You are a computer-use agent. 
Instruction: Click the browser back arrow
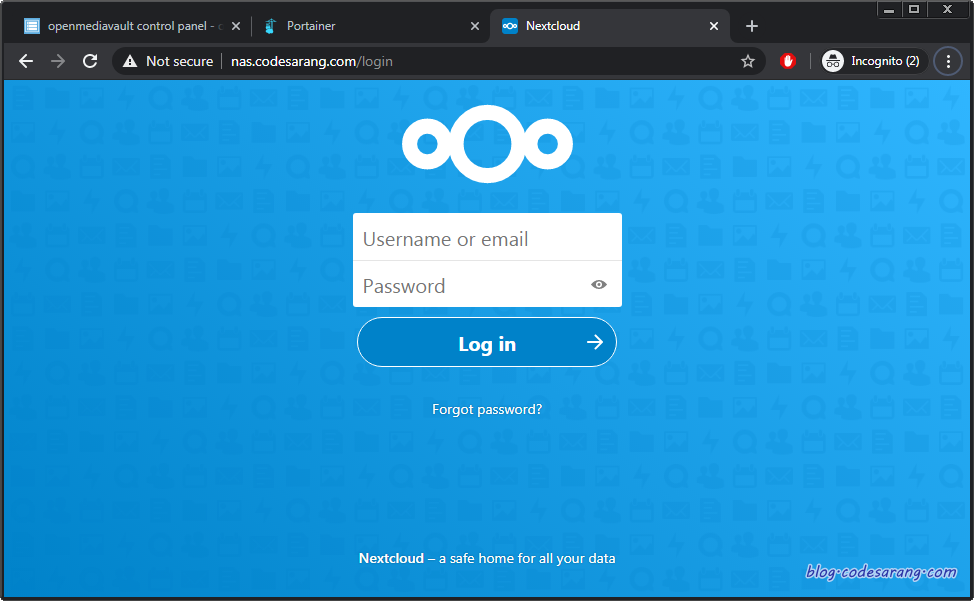pos(26,61)
